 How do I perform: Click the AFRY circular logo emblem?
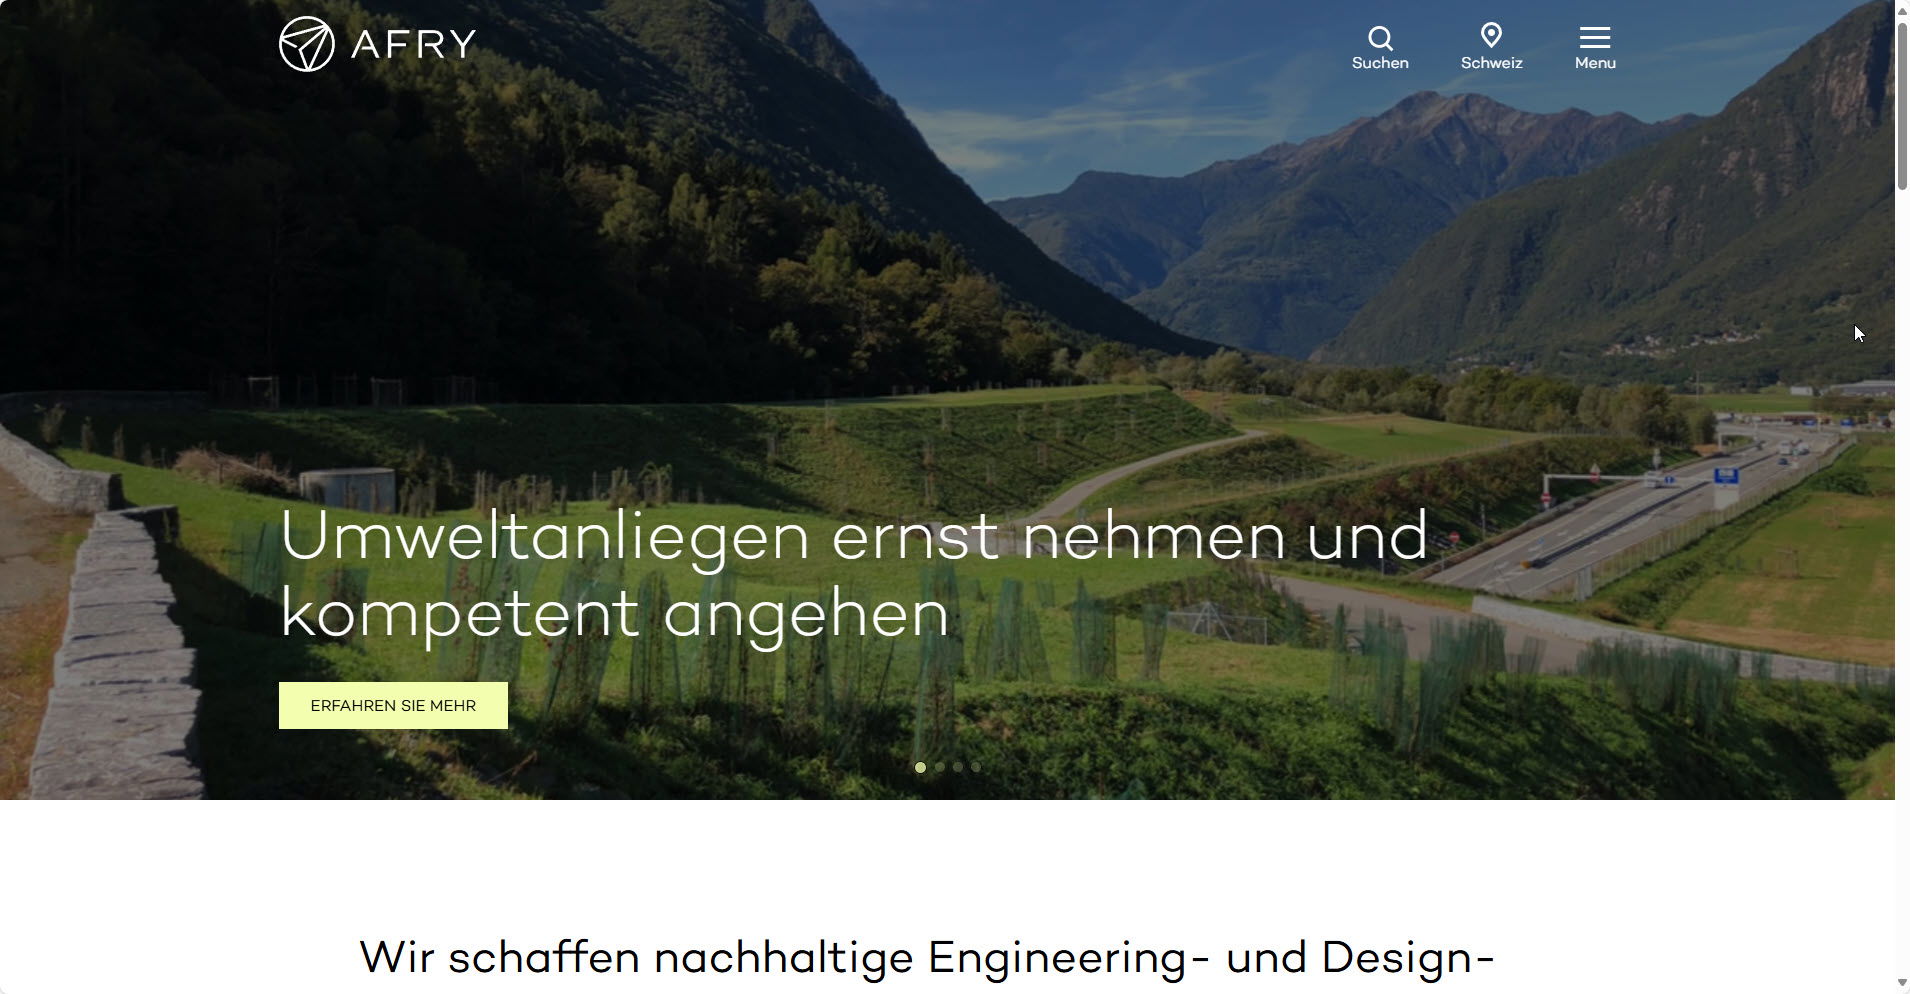pyautogui.click(x=306, y=44)
